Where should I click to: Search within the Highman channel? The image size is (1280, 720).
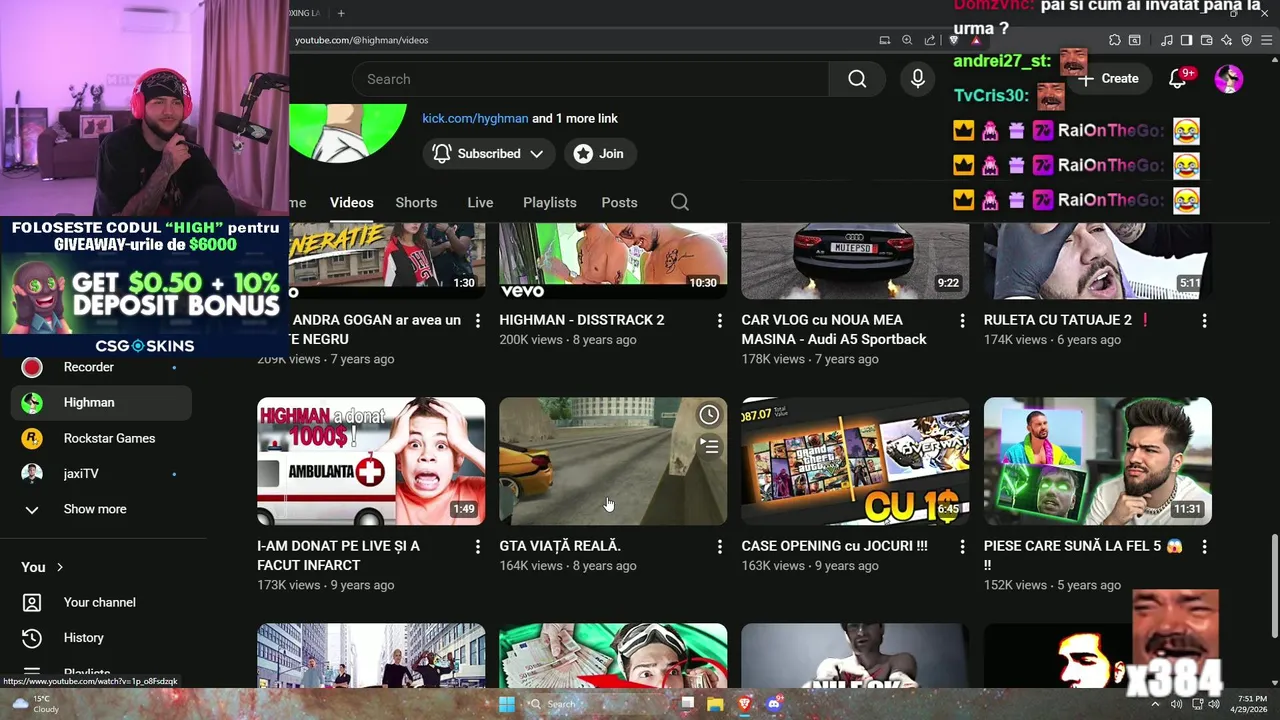[680, 202]
